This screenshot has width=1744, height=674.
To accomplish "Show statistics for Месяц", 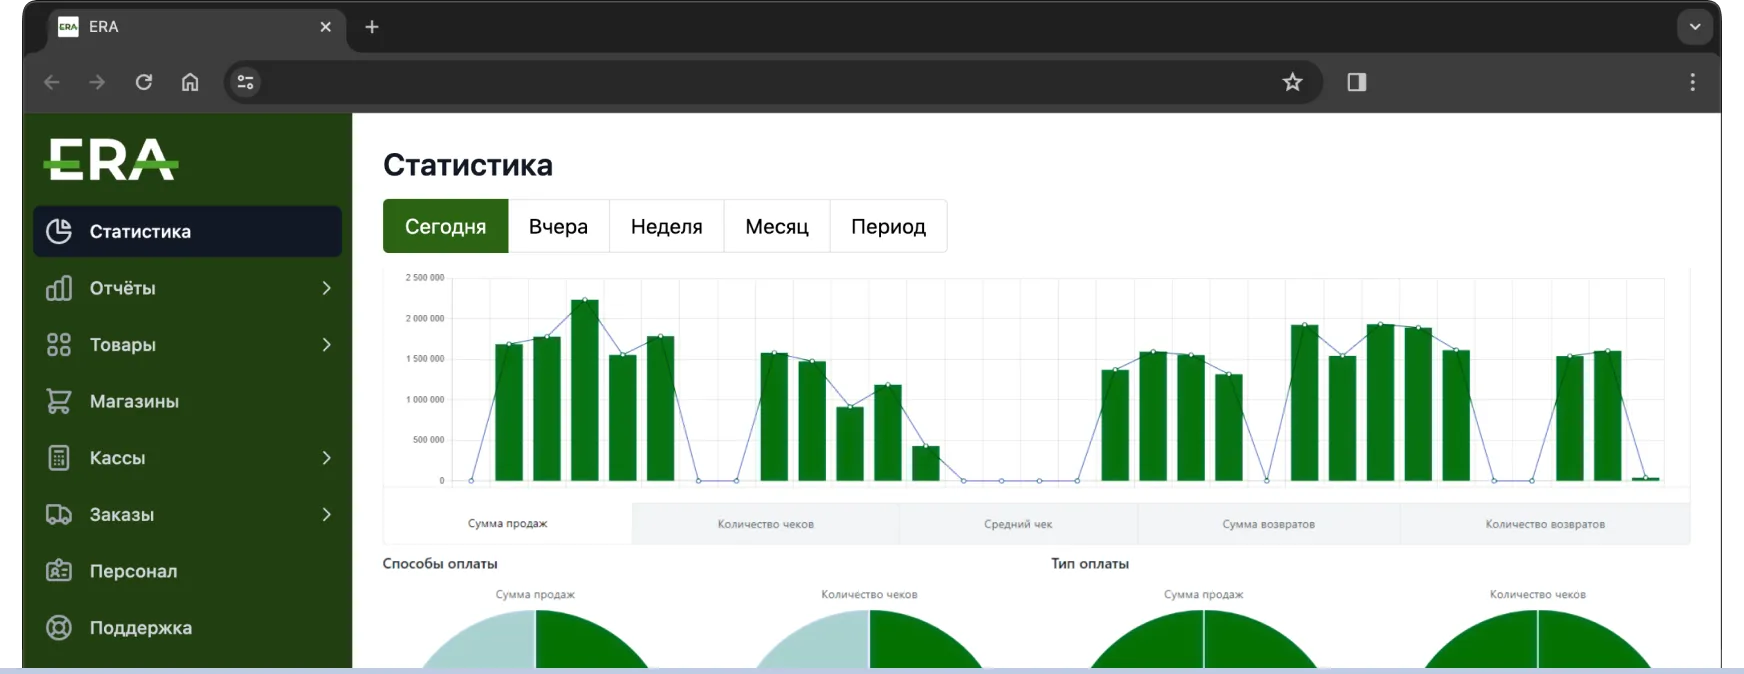I will click(777, 226).
